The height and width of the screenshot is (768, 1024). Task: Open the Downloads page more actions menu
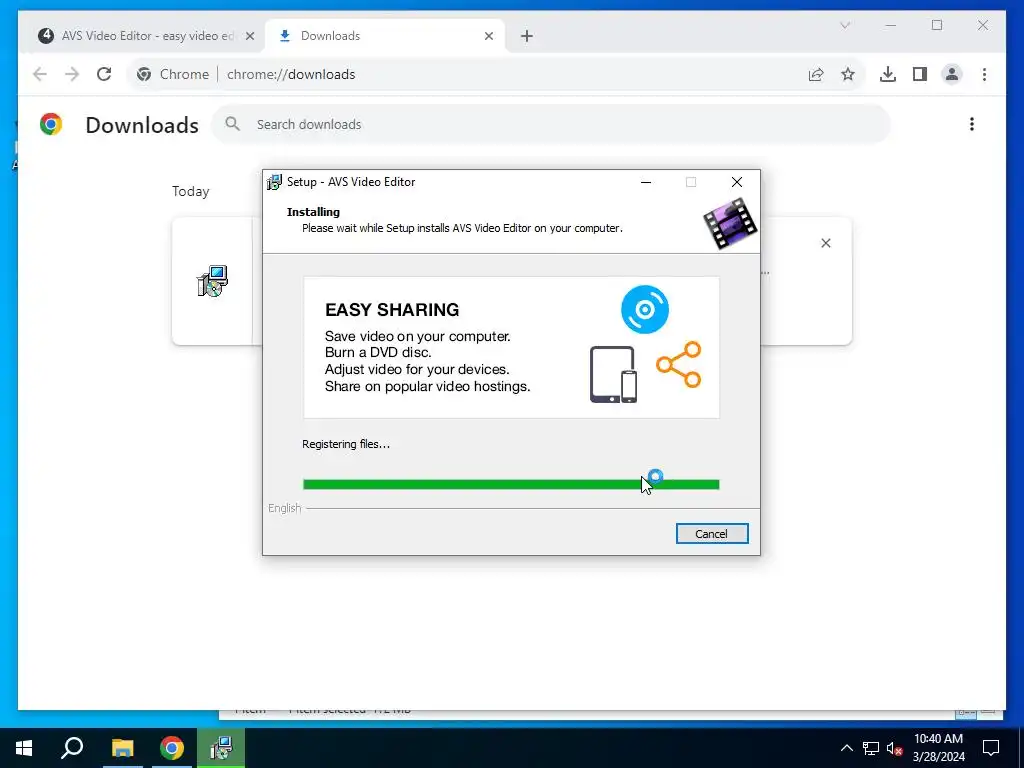pyautogui.click(x=972, y=124)
